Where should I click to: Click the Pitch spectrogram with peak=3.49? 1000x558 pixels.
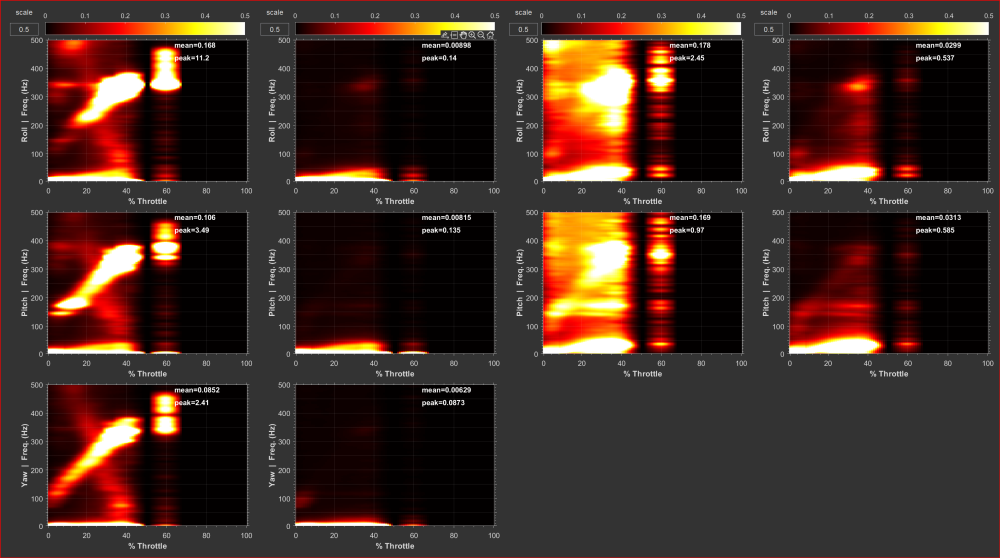(x=147, y=282)
